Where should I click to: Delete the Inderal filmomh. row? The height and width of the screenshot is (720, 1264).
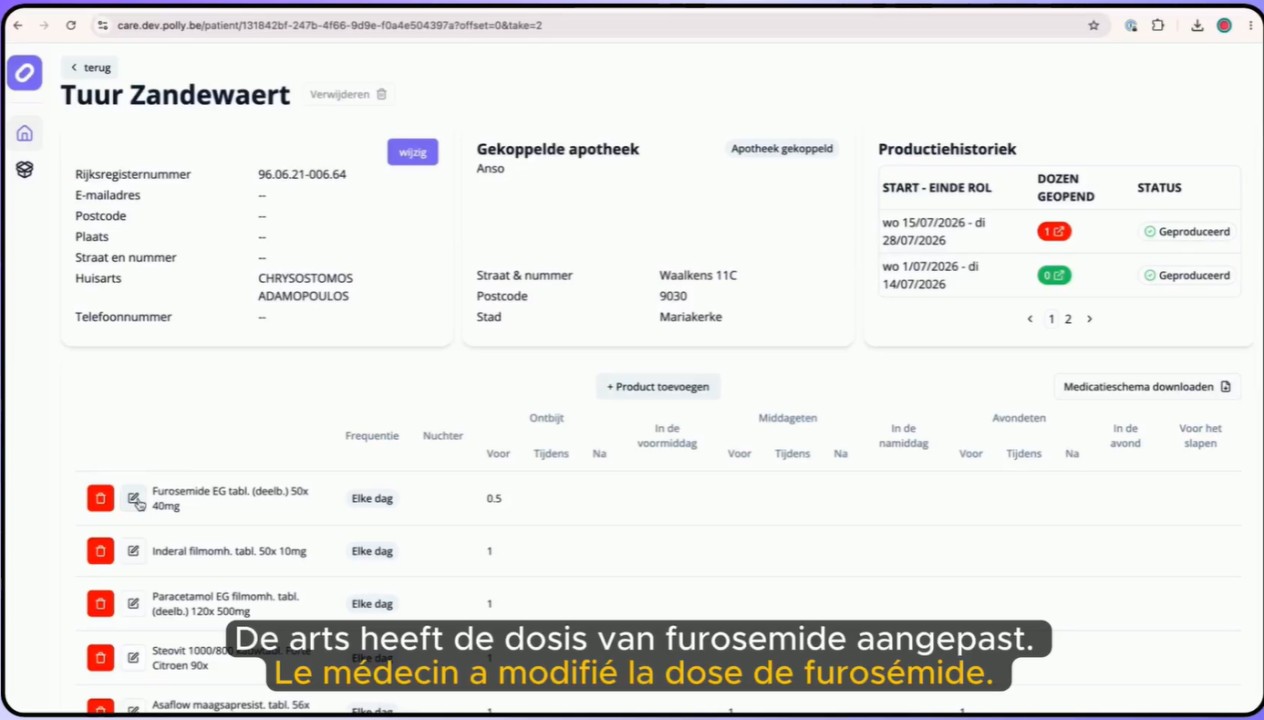(x=100, y=551)
